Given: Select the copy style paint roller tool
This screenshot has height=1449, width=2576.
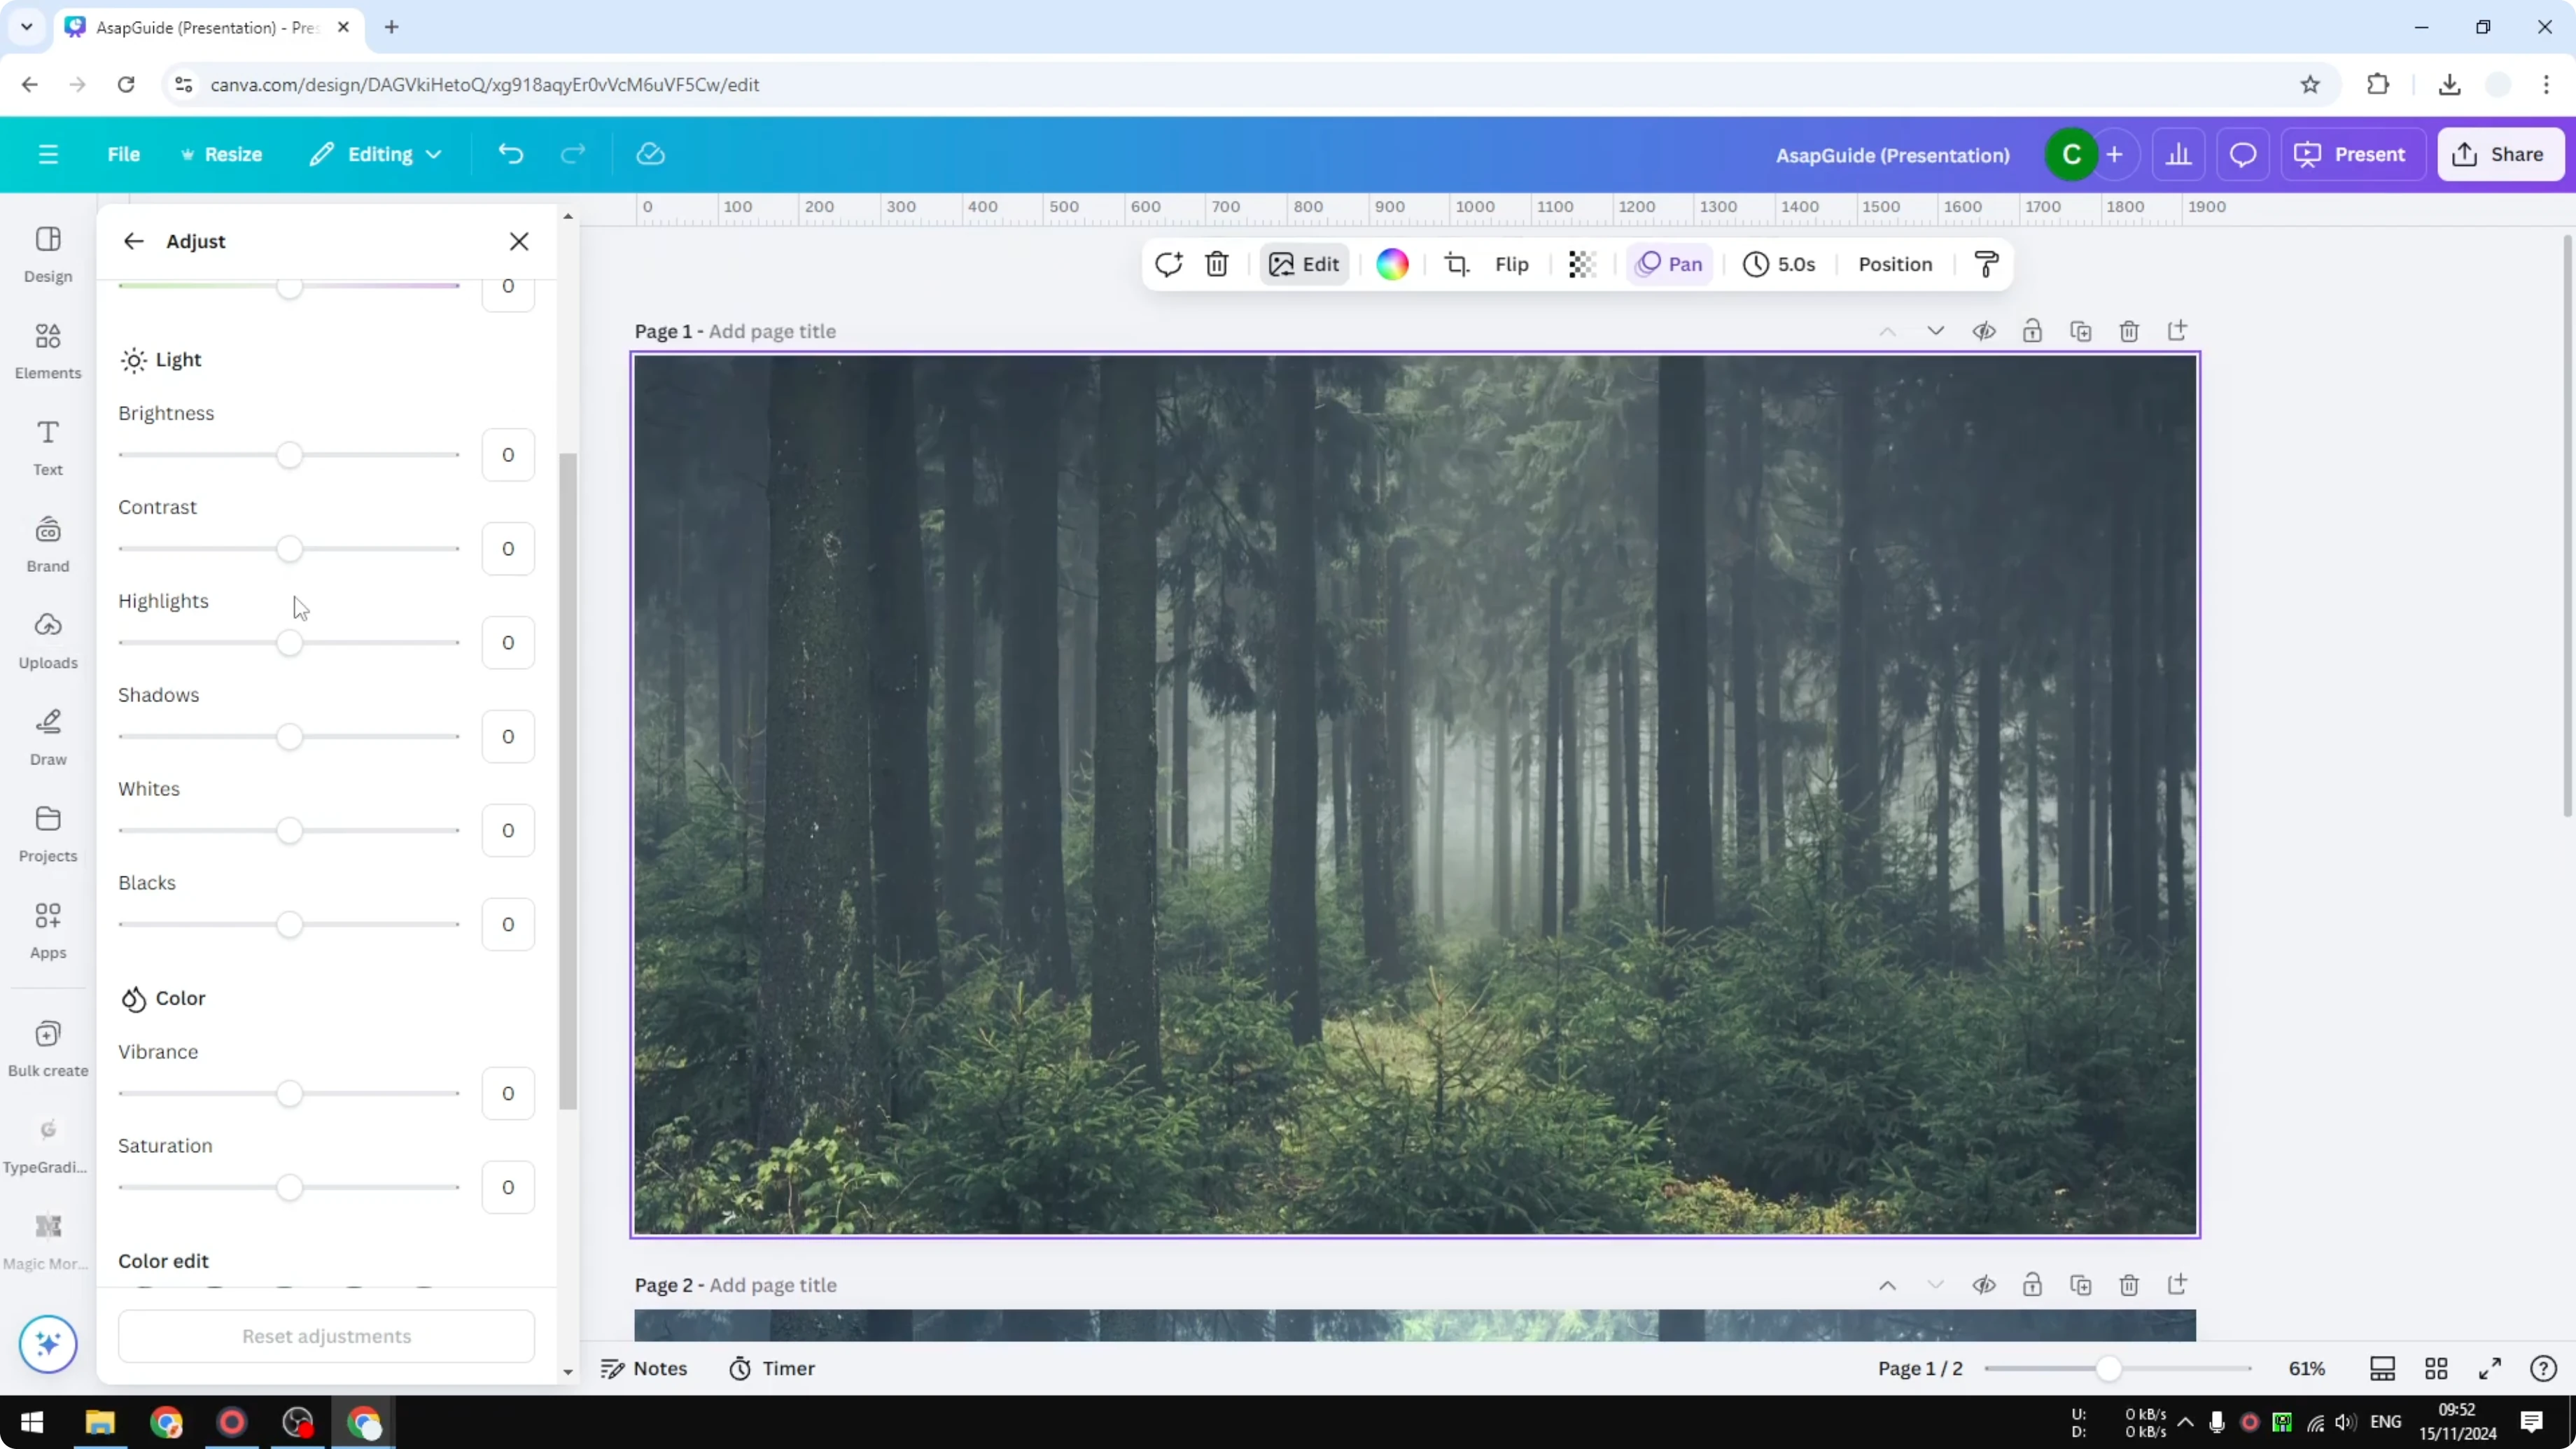Looking at the screenshot, I should click(x=1986, y=264).
